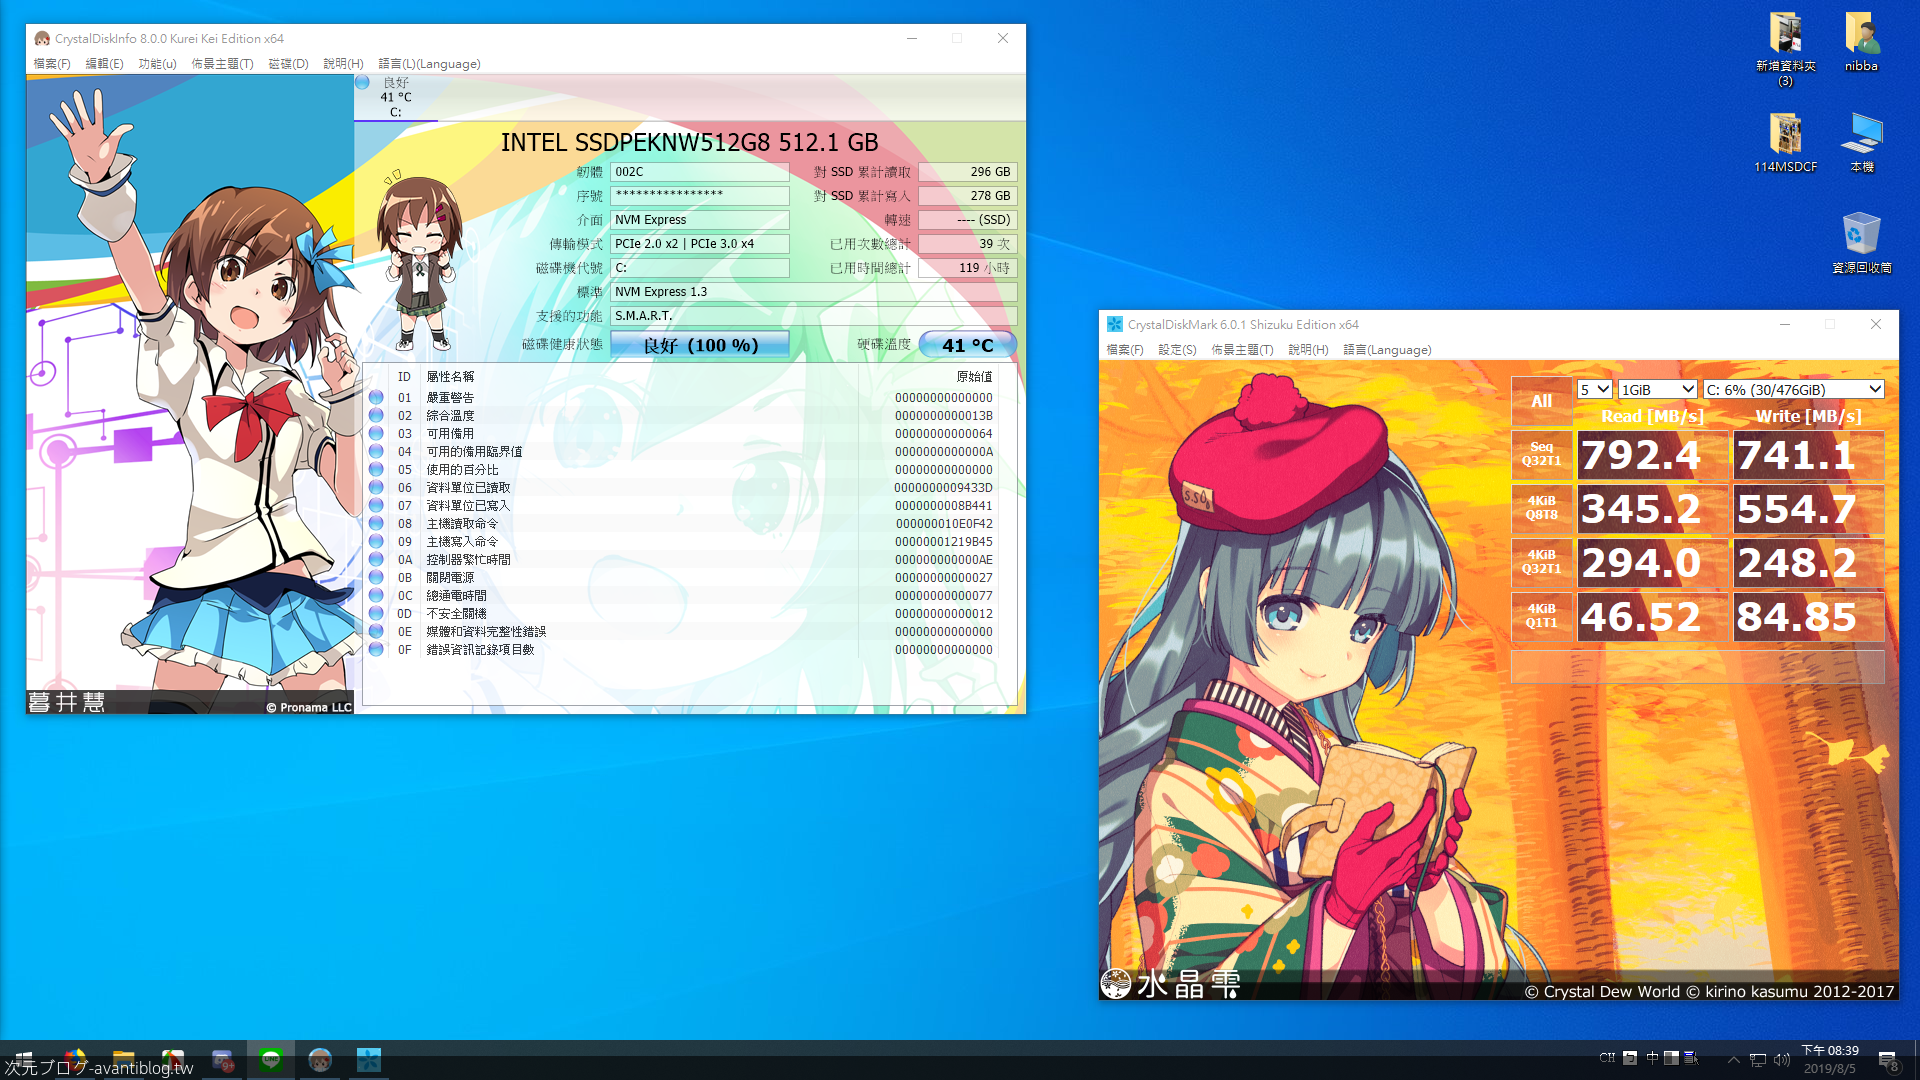
Task: Open the 本機 (This PC) desktop icon
Action: [1861, 142]
